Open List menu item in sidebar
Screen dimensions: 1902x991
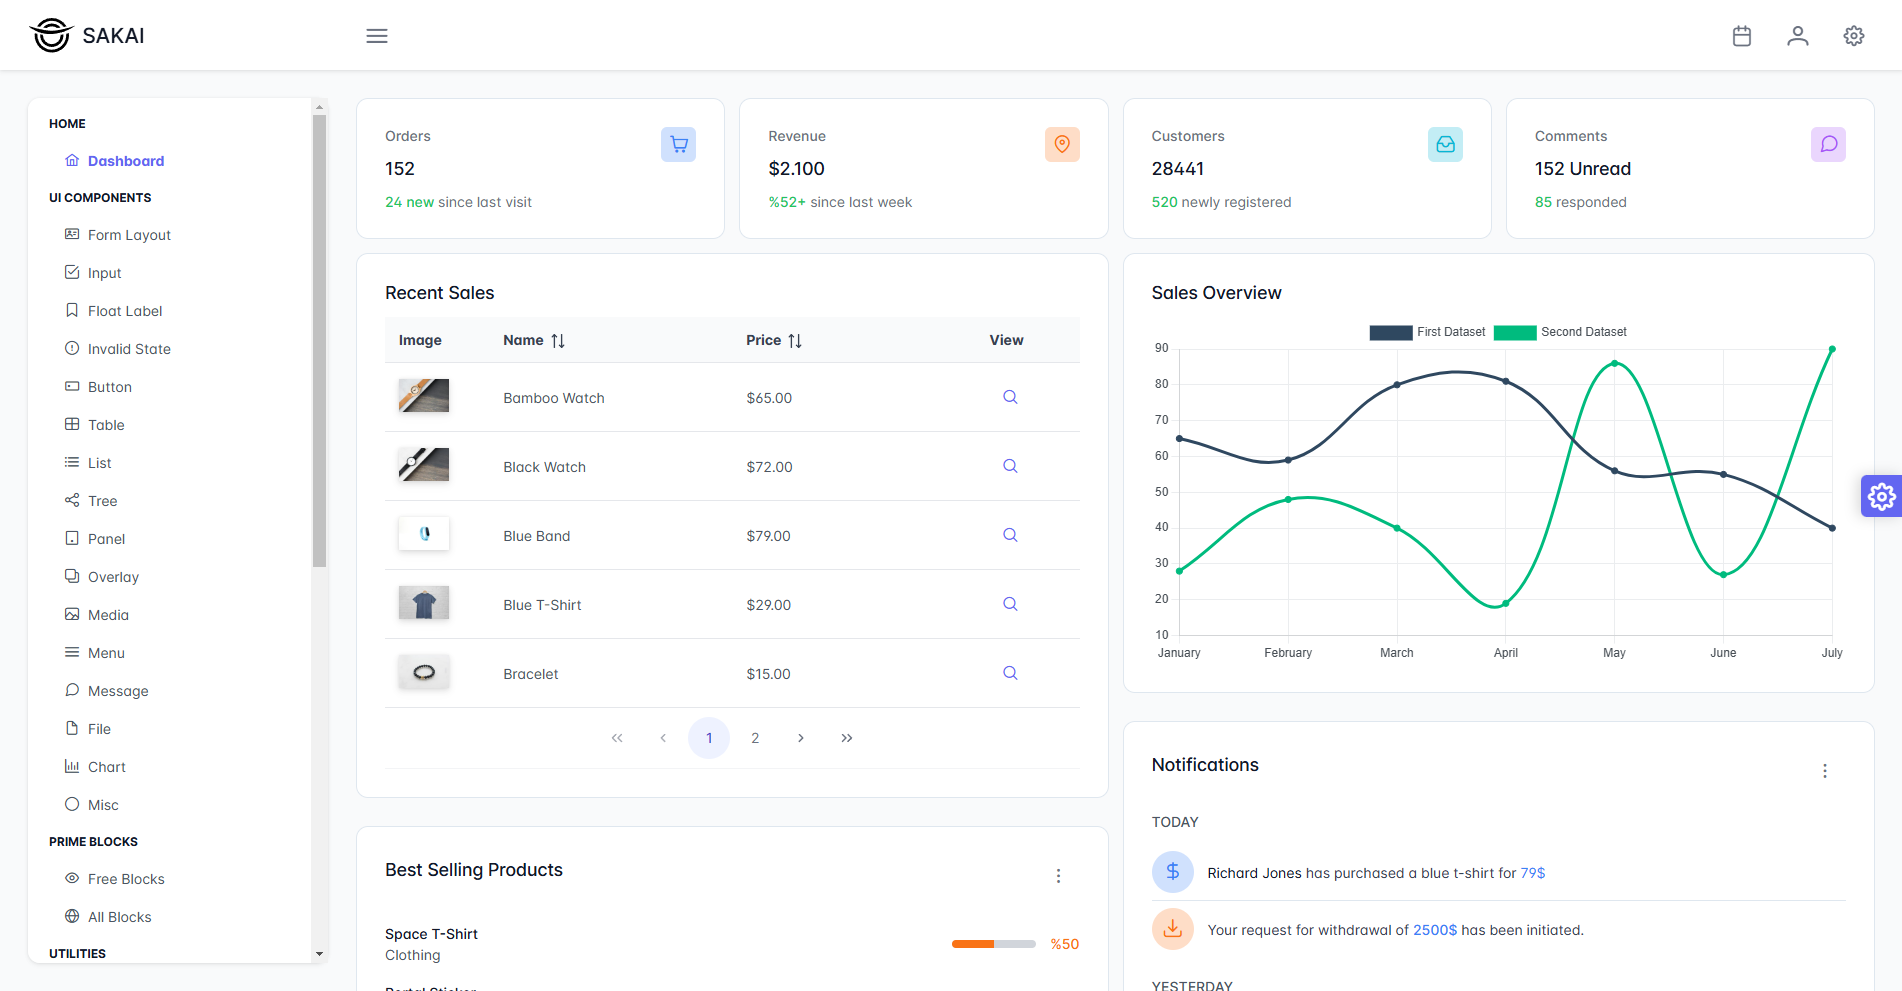click(88, 463)
